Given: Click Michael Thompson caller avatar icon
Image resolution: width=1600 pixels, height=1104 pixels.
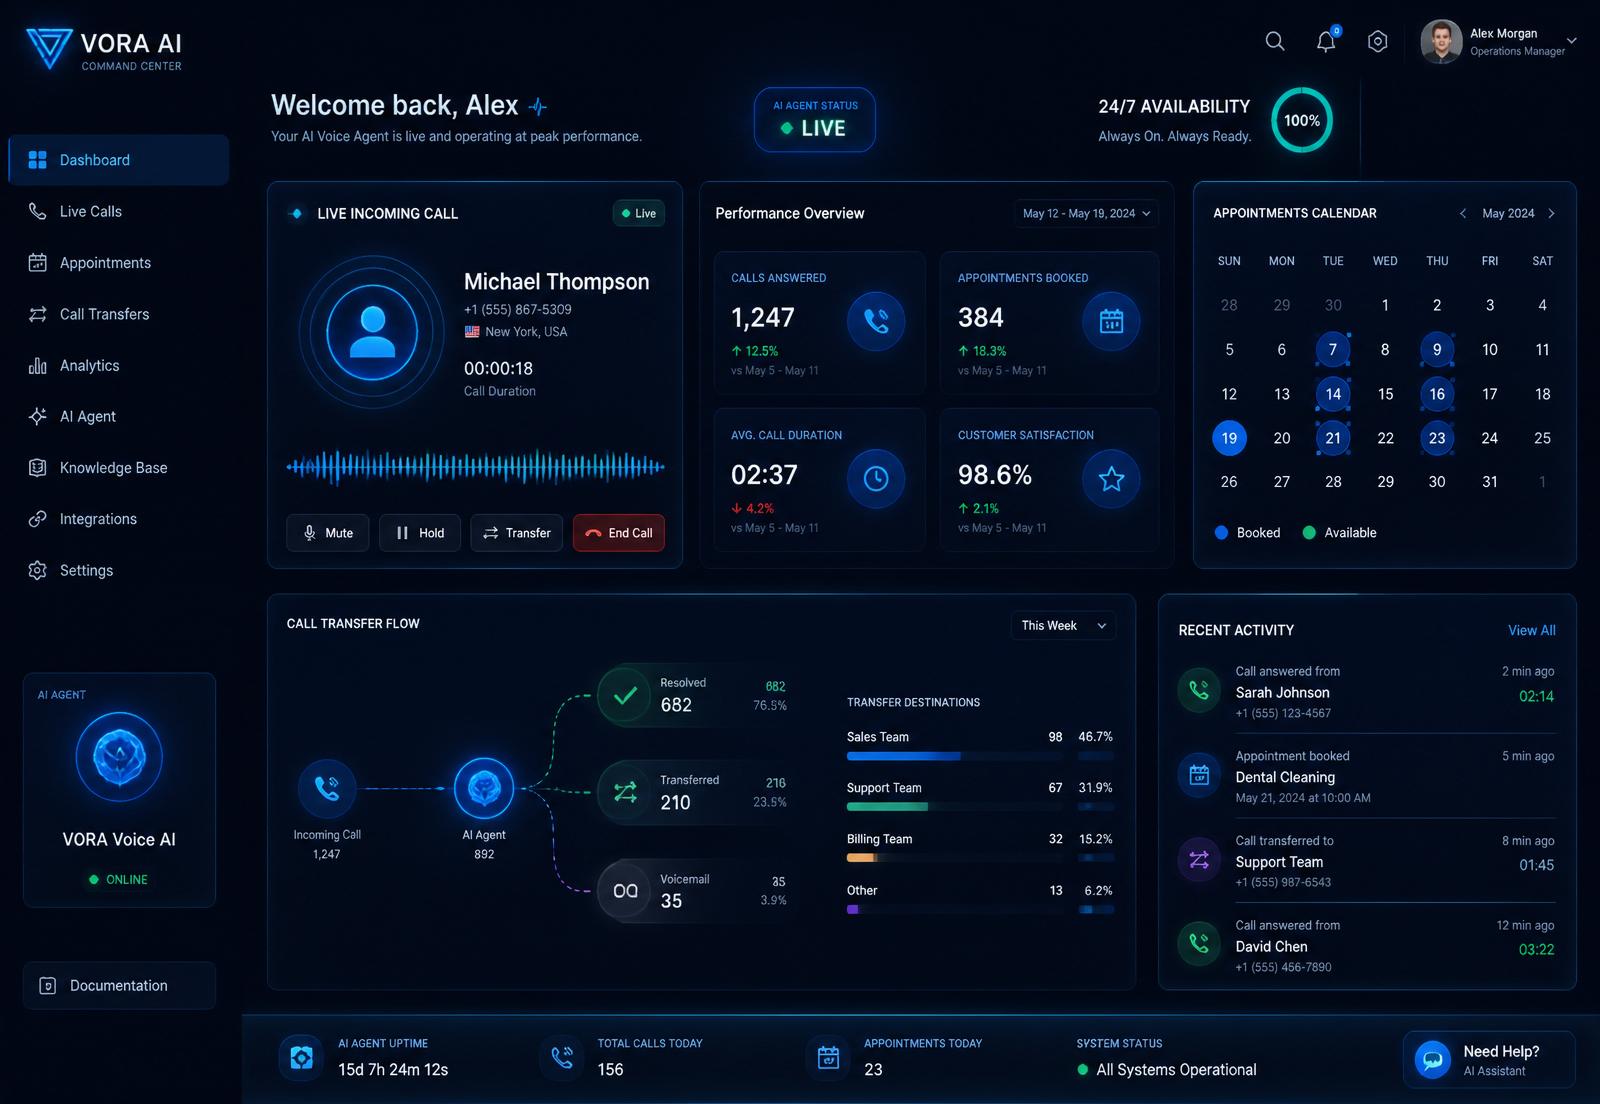Looking at the screenshot, I should click(x=372, y=332).
